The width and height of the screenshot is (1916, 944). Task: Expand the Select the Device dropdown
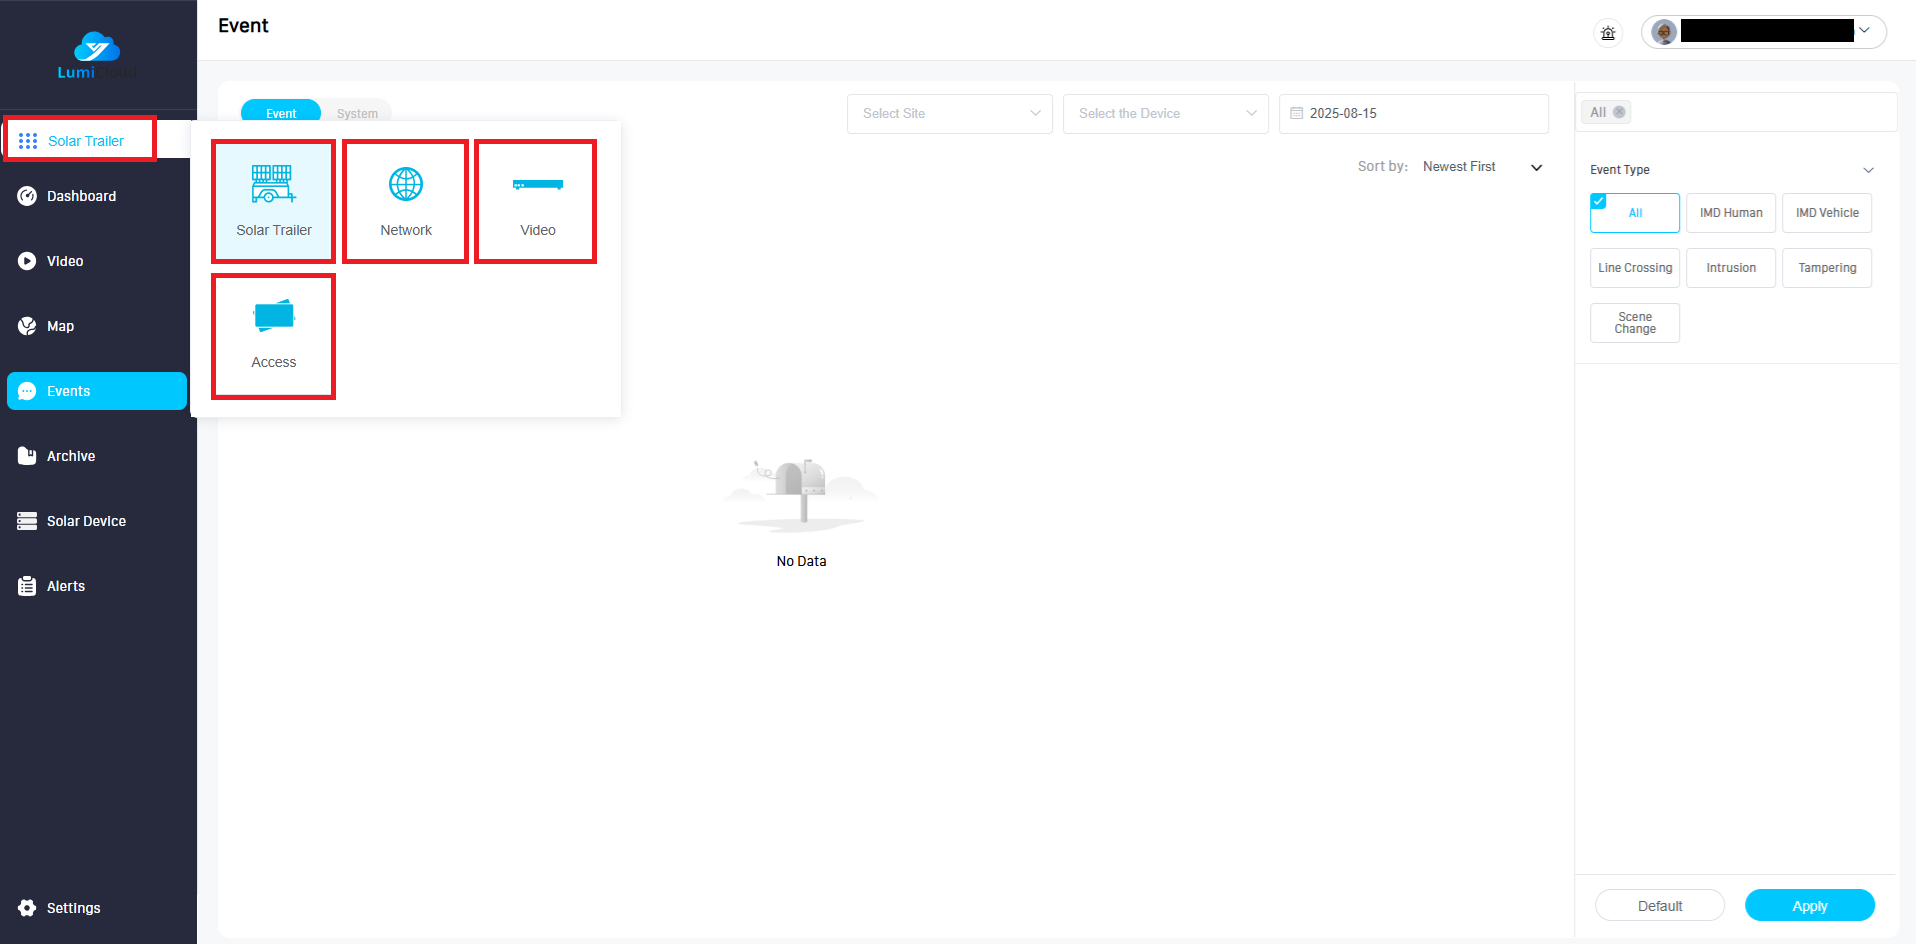click(1165, 114)
